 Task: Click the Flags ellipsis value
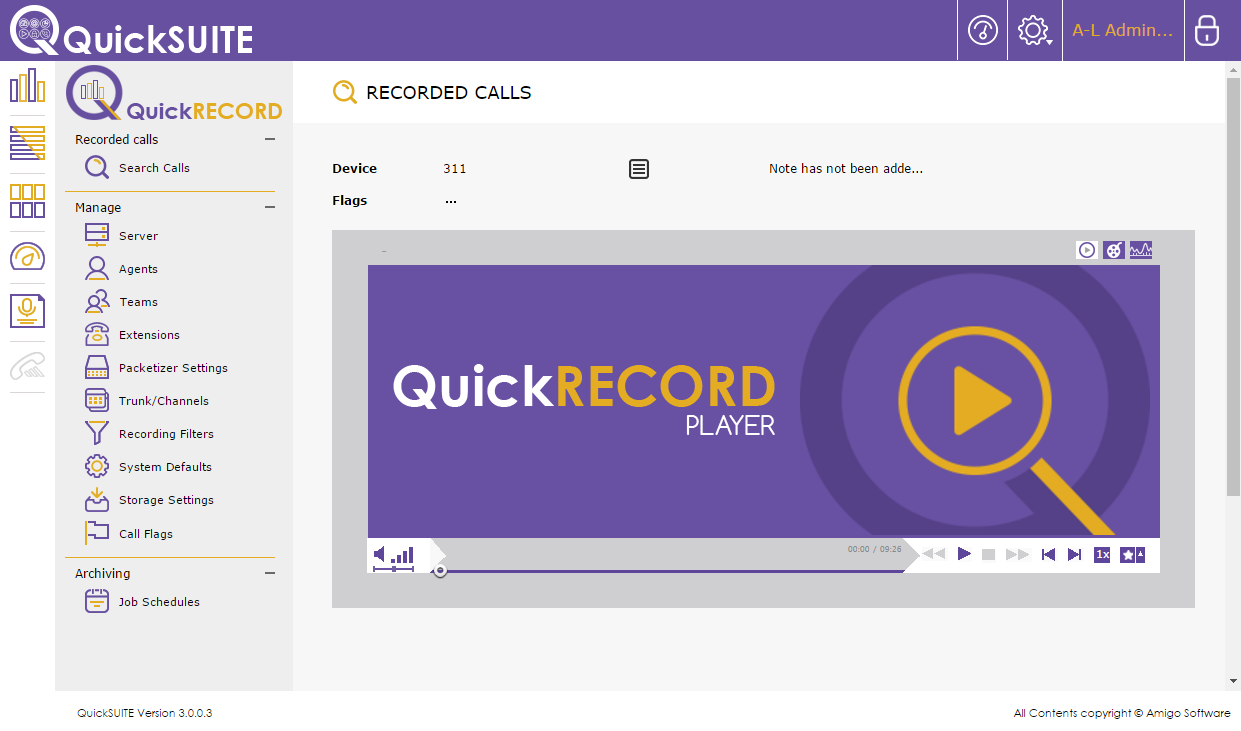(451, 200)
